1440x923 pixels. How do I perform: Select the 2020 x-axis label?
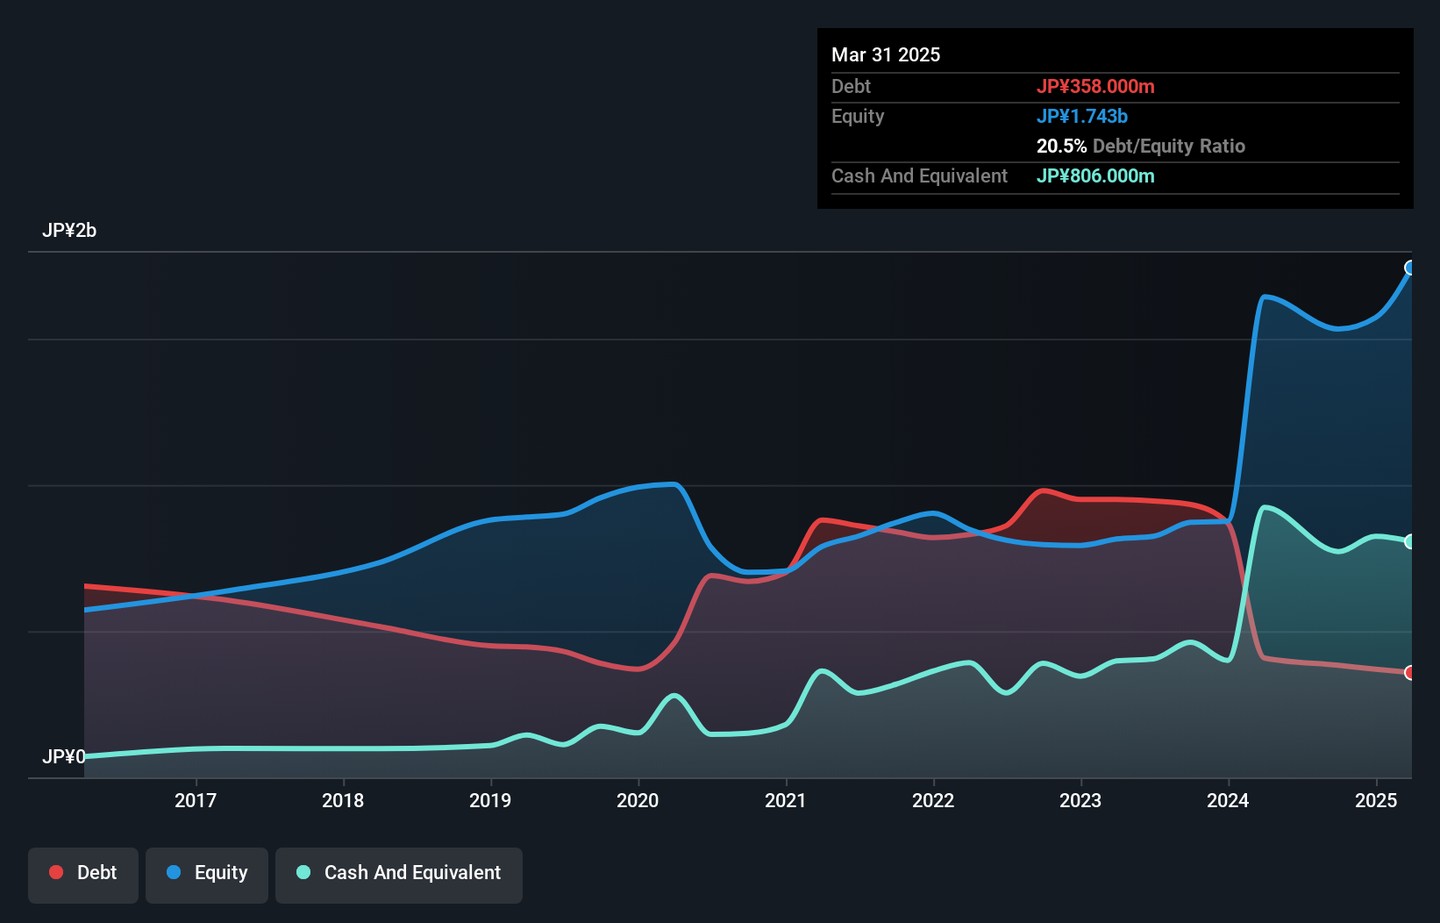point(638,801)
